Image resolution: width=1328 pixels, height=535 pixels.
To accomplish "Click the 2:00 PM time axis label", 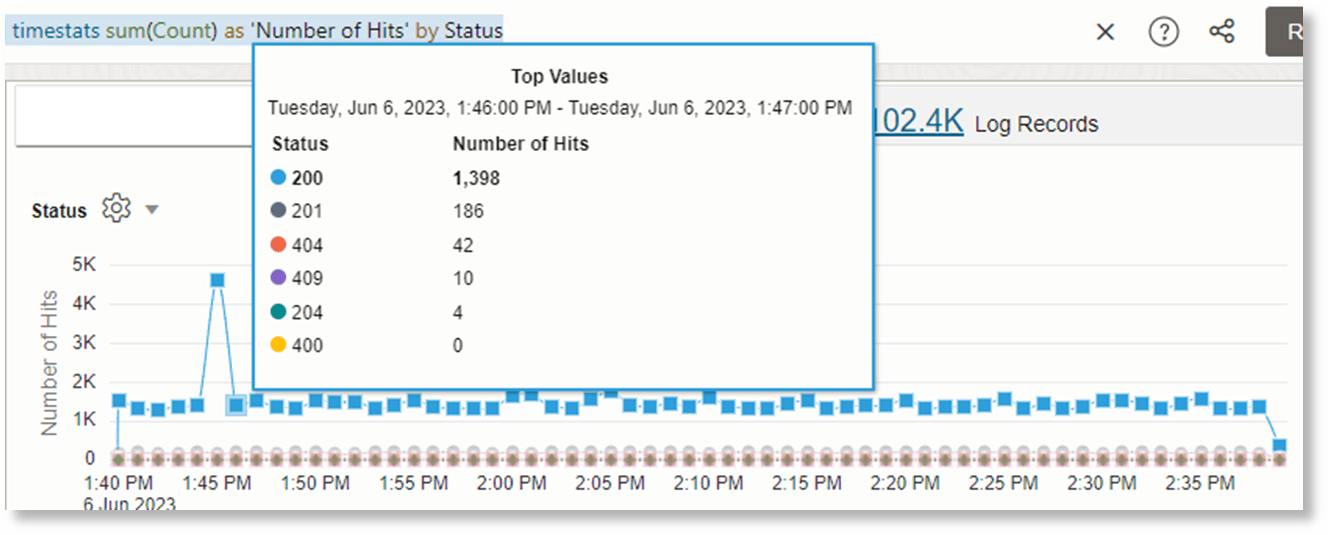I will pyautogui.click(x=512, y=484).
